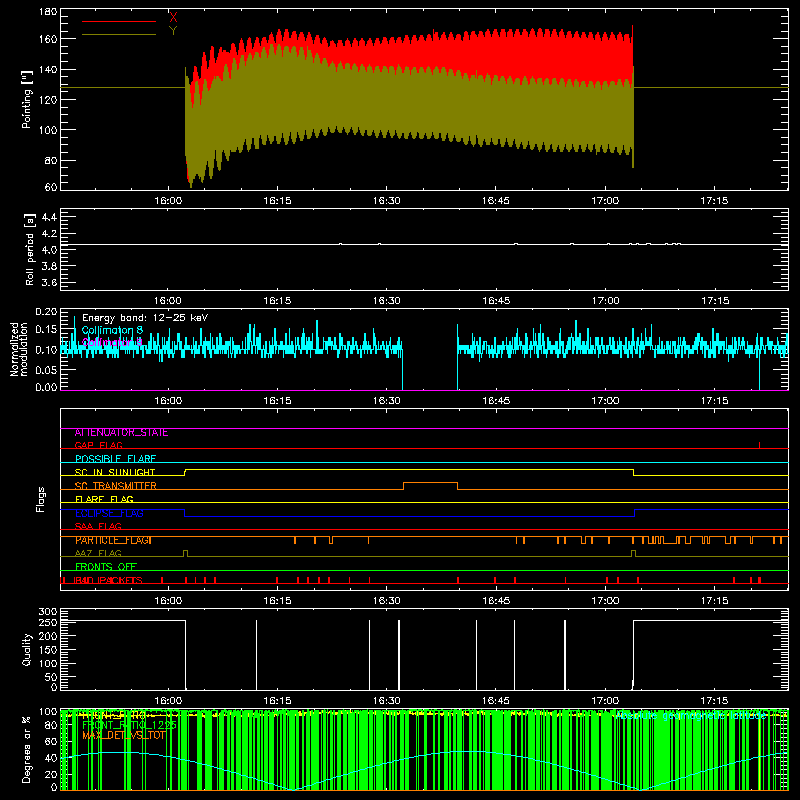The height and width of the screenshot is (800, 800).
Task: Click the 17:00 tick label under Roll period plot
Action: (x=605, y=301)
